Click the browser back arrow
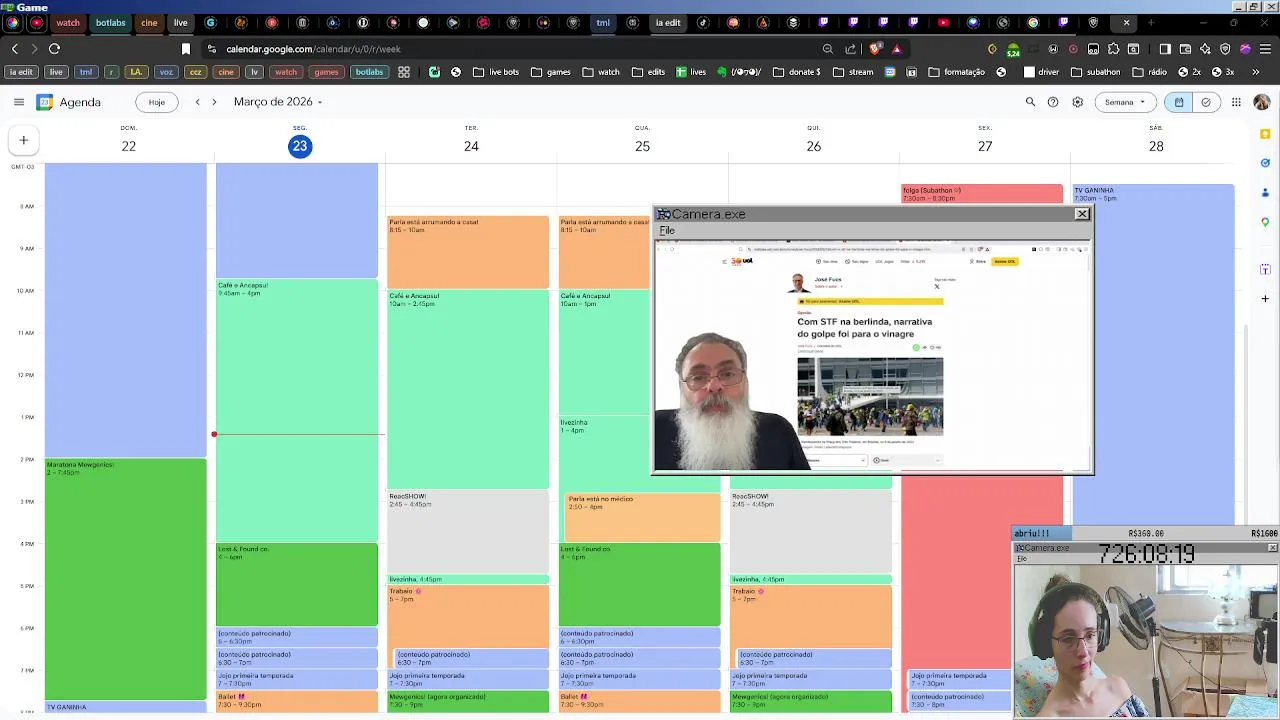 14,48
